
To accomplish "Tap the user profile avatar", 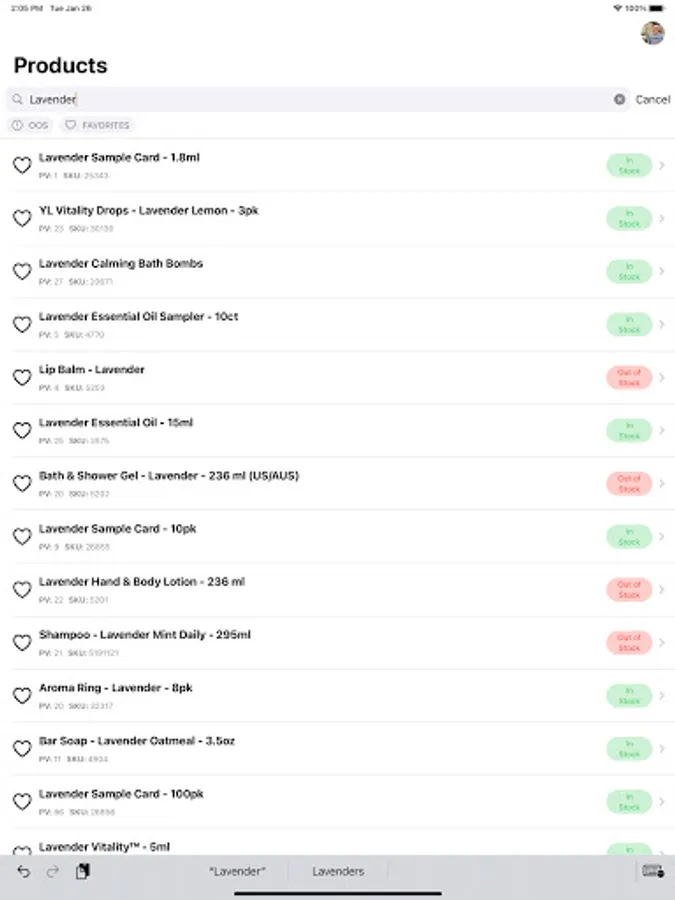I will point(653,33).
